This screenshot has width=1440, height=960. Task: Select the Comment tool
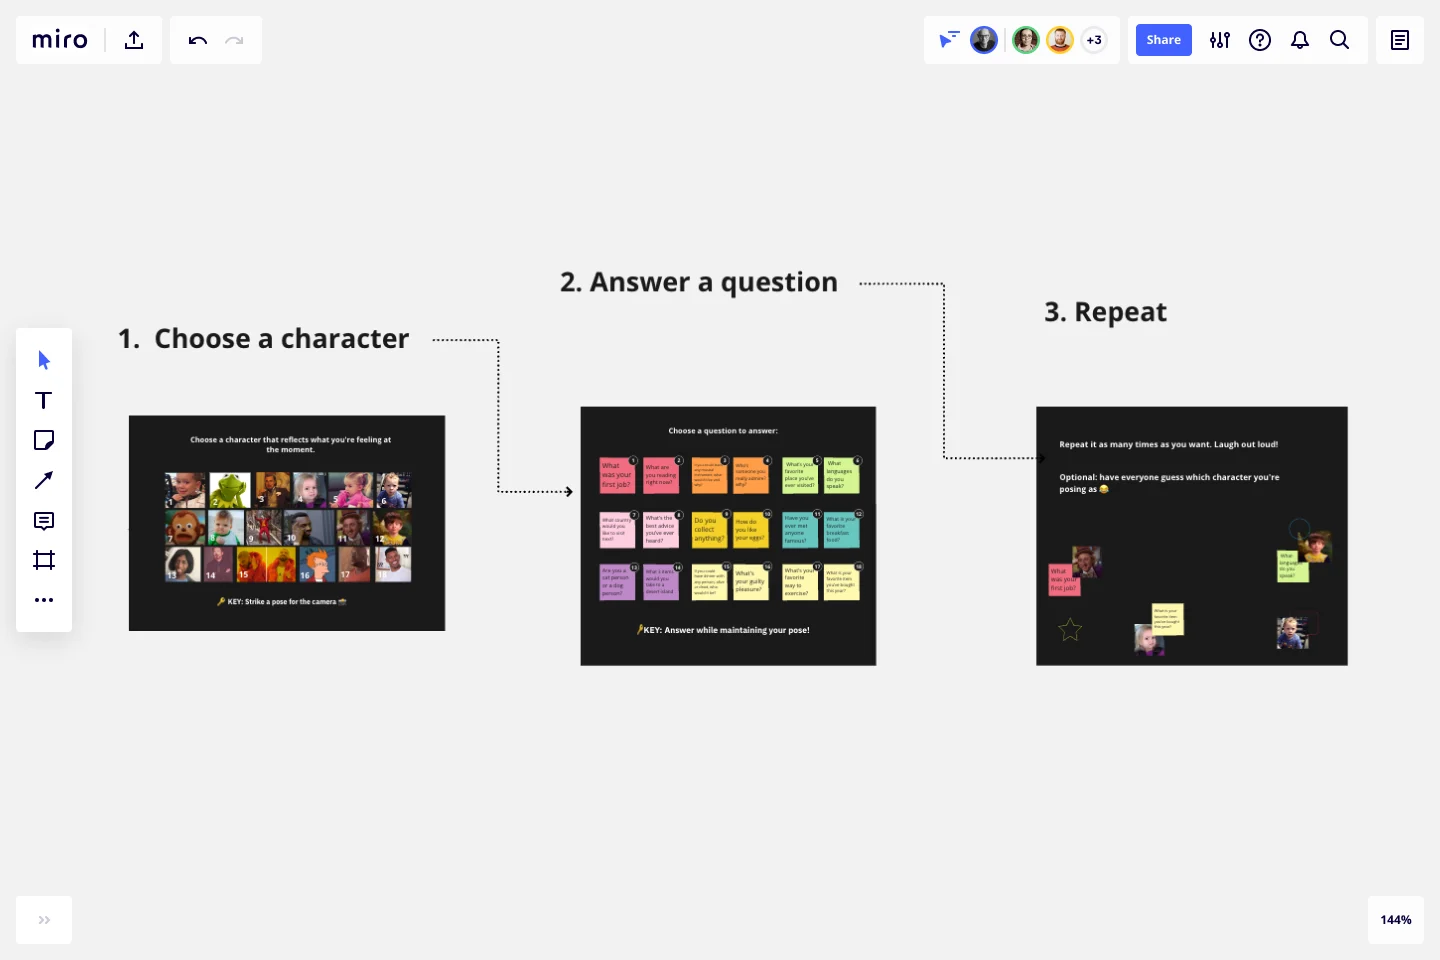[x=44, y=520]
